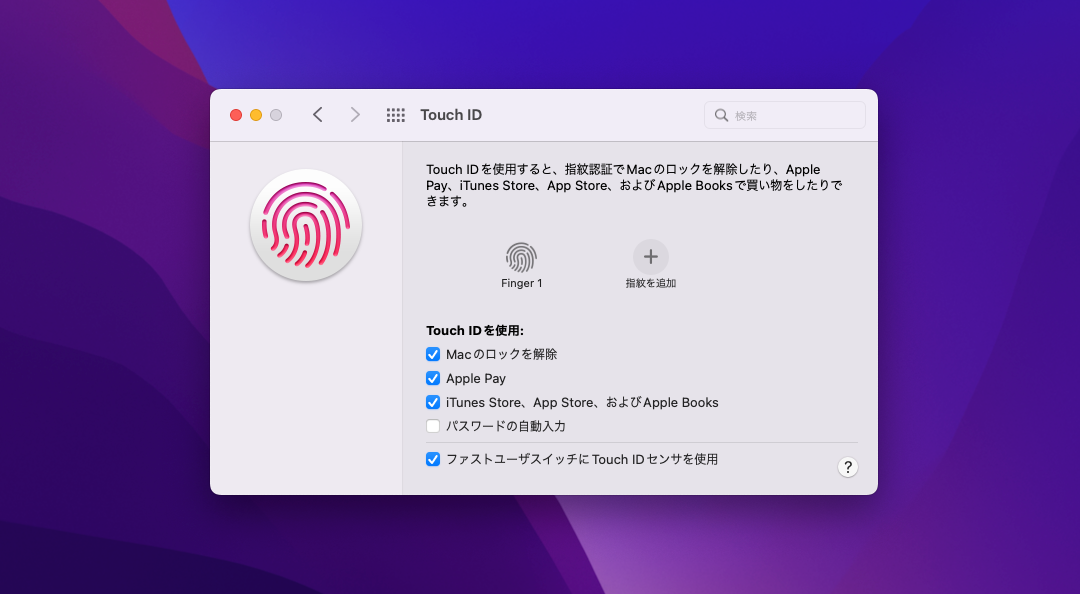Click the 指紋を追加 label
This screenshot has width=1080, height=594.
tap(651, 284)
